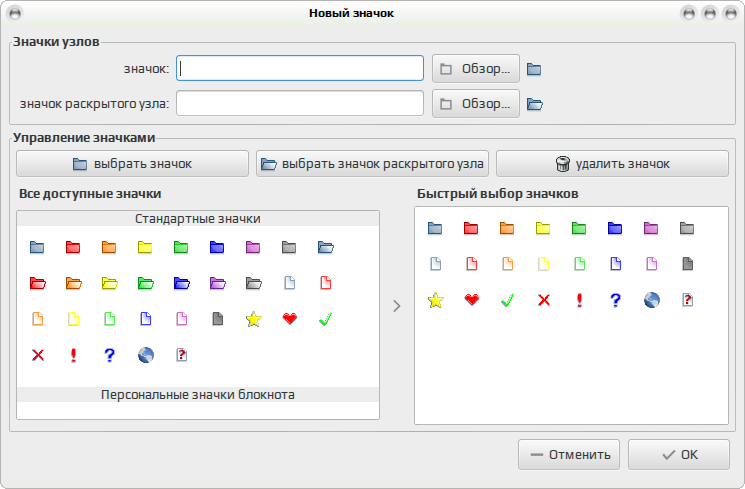Pick green document icon in standard icons list
Viewport: 745px width, 489px height.
tap(110, 318)
